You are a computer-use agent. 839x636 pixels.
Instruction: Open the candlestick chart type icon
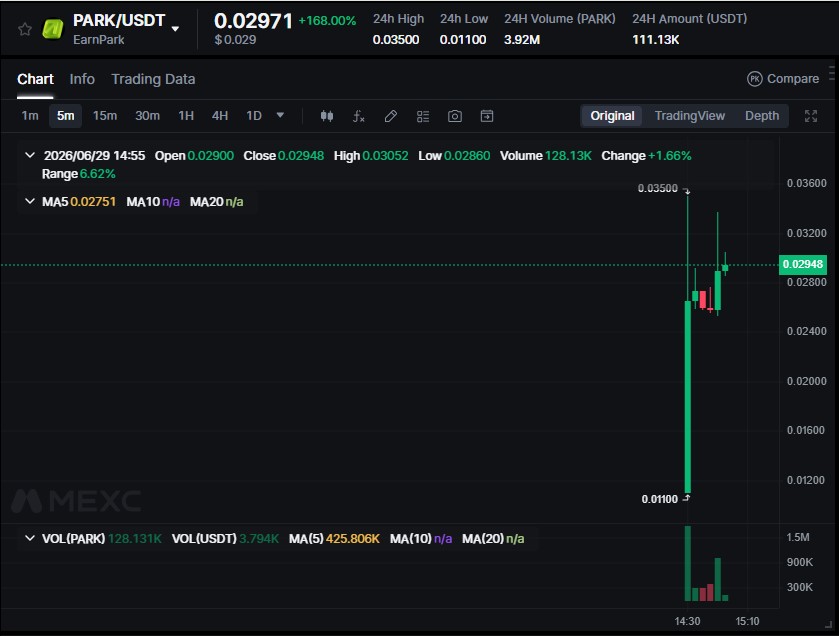(x=327, y=116)
